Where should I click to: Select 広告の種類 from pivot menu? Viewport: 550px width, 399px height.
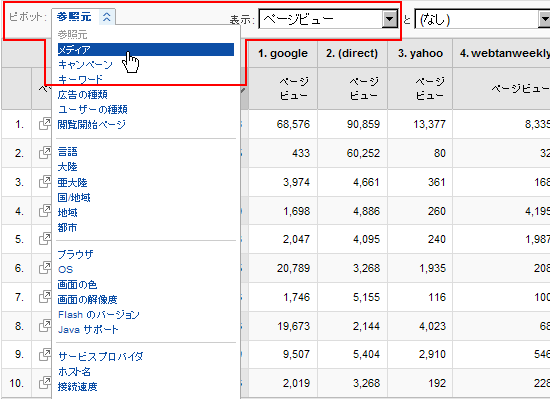pos(82,95)
